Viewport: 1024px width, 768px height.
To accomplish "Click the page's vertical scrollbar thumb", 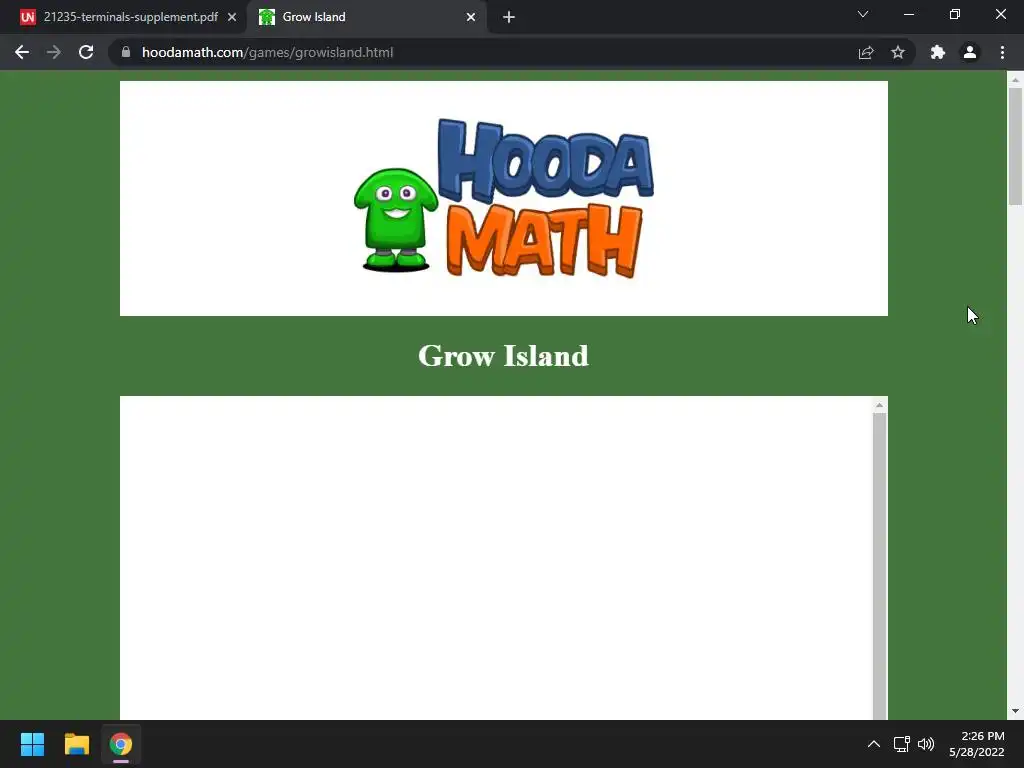I will pyautogui.click(x=1015, y=146).
